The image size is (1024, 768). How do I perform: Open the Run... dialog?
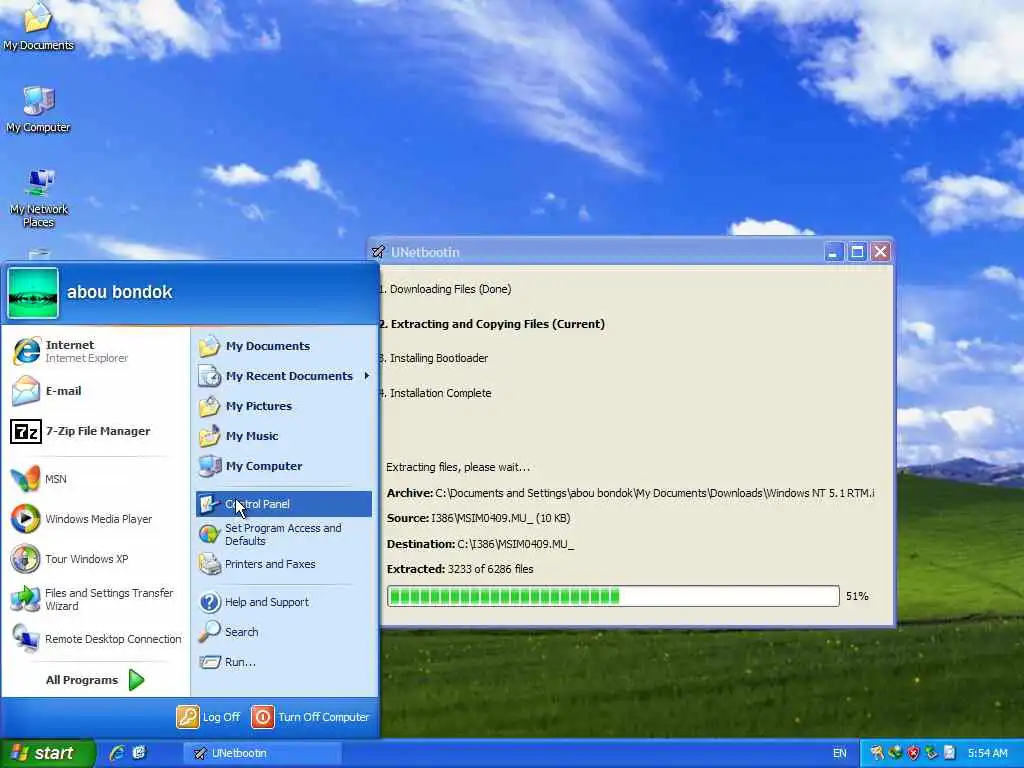283,662
